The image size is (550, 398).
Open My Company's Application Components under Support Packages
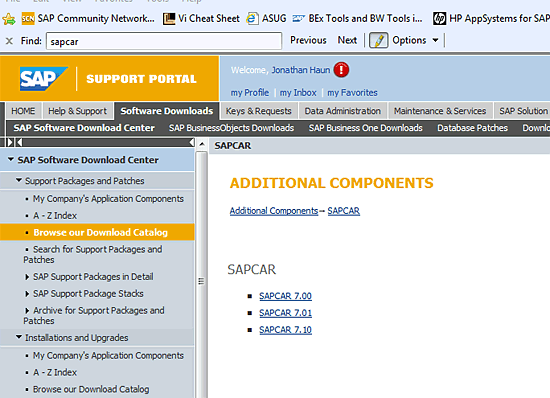(108, 199)
